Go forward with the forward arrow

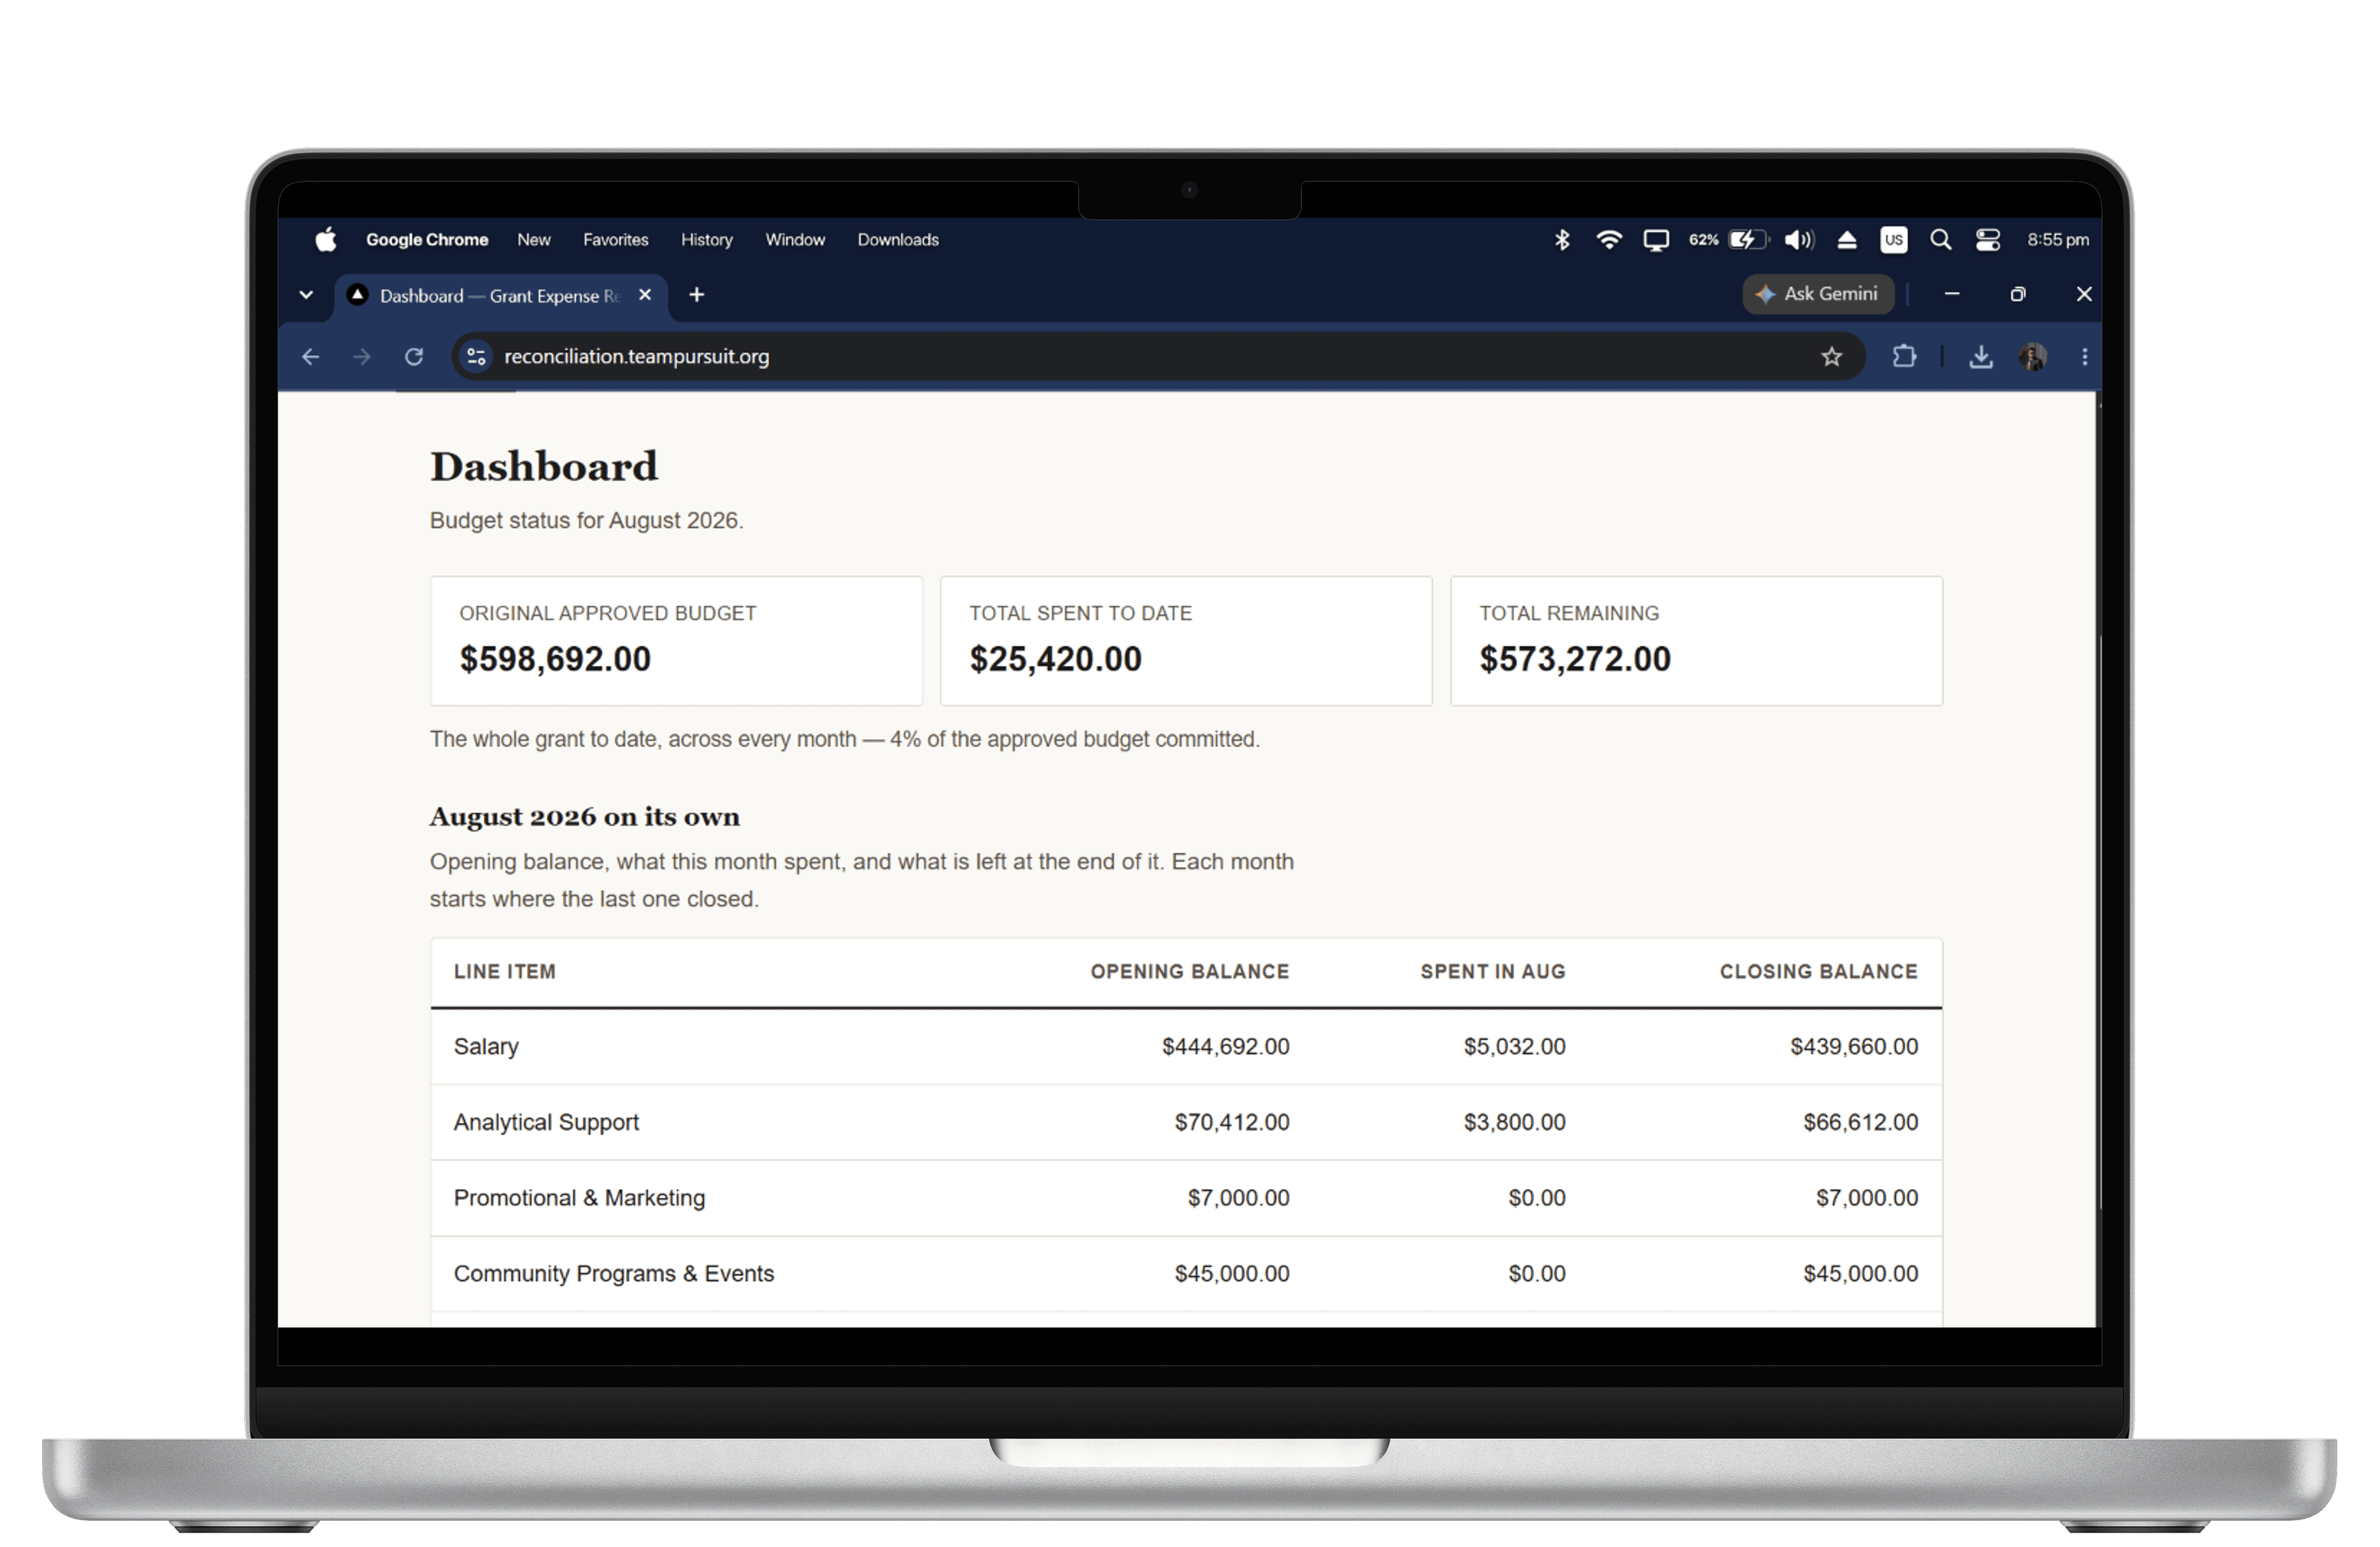[x=362, y=357]
